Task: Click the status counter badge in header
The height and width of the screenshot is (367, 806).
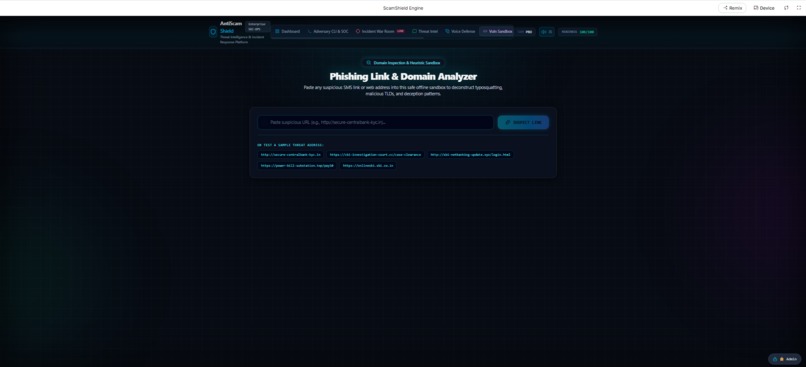Action: tap(578, 32)
